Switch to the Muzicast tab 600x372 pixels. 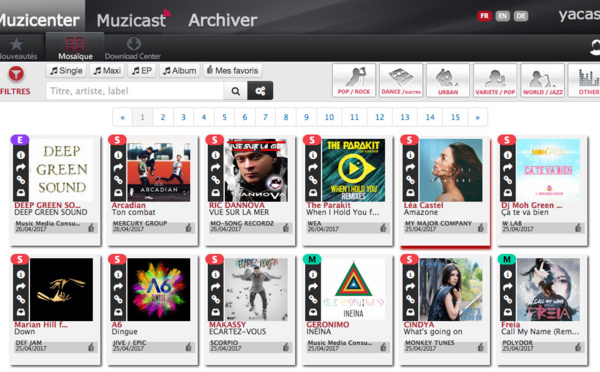point(133,19)
